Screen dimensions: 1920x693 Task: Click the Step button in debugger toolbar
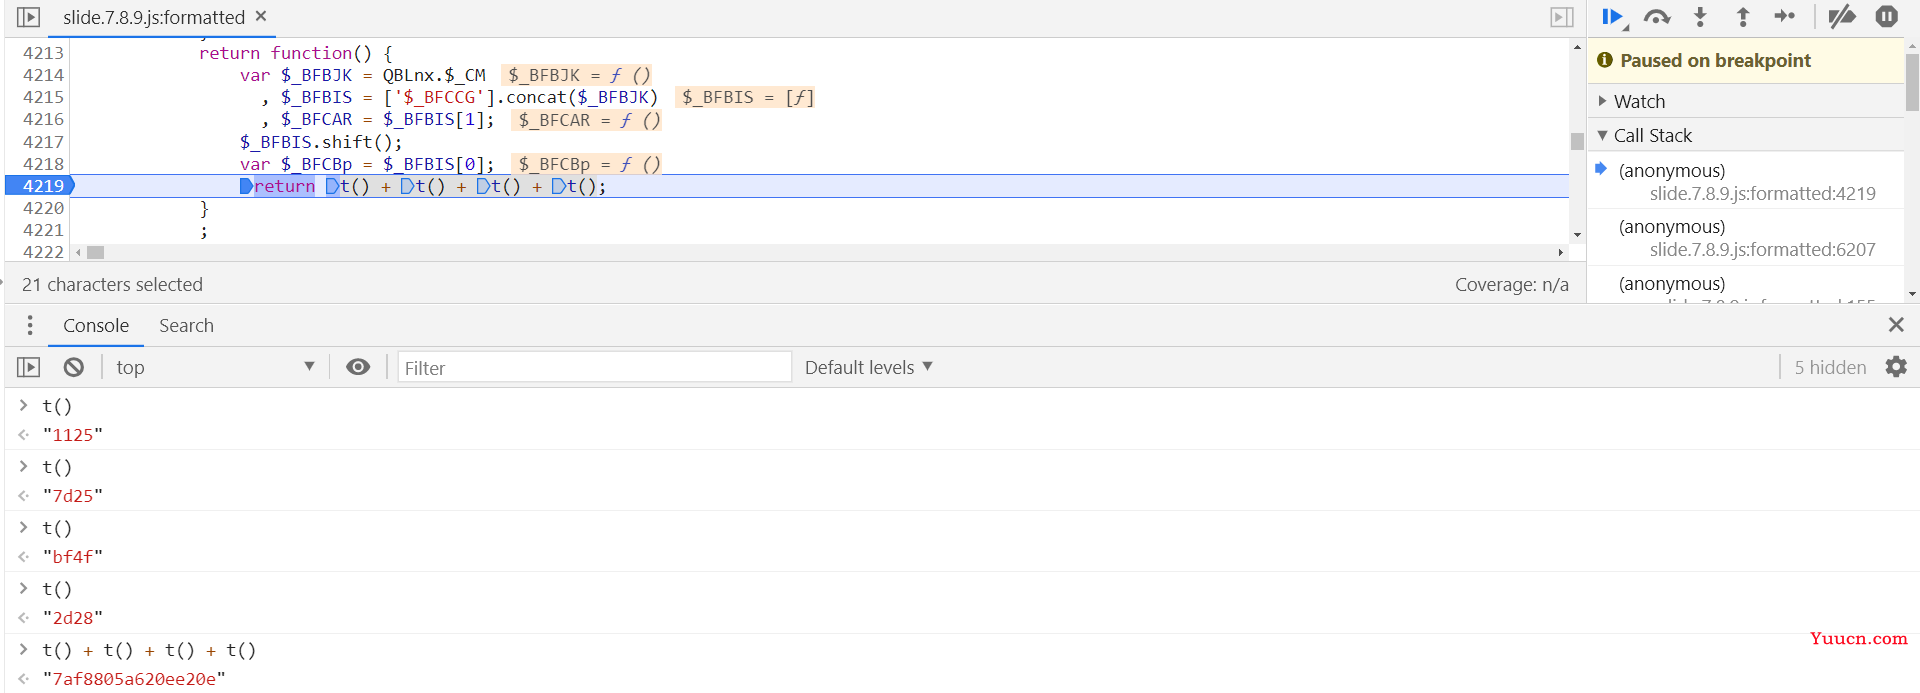click(1785, 16)
